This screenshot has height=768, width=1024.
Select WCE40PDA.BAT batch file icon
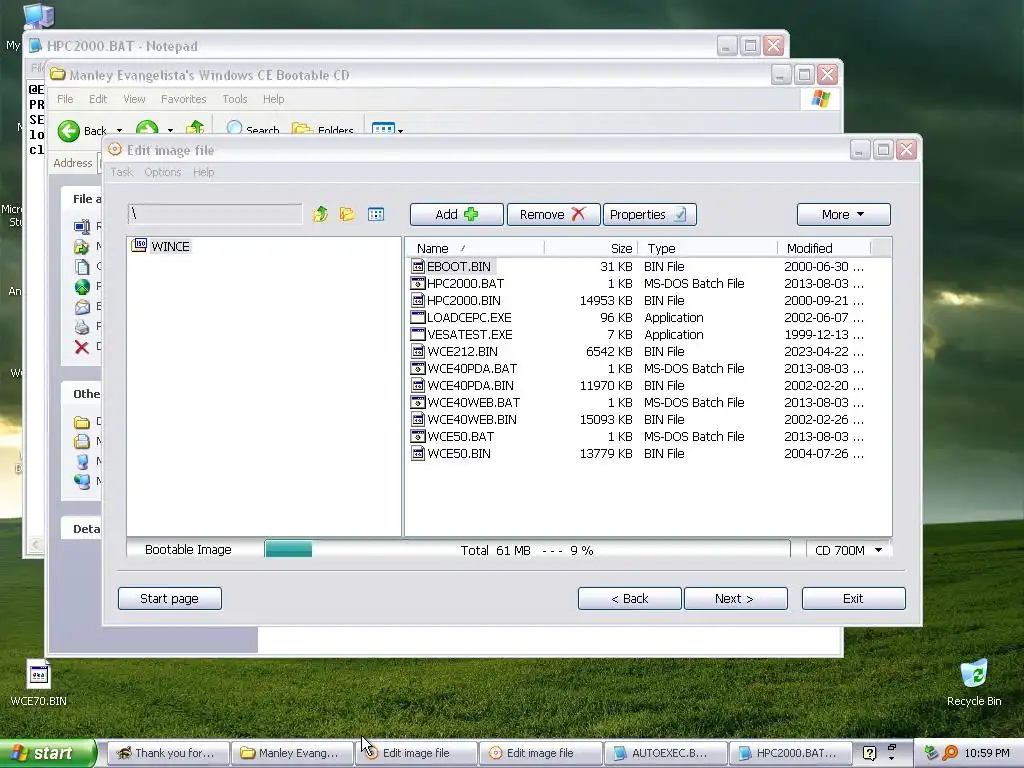click(418, 368)
